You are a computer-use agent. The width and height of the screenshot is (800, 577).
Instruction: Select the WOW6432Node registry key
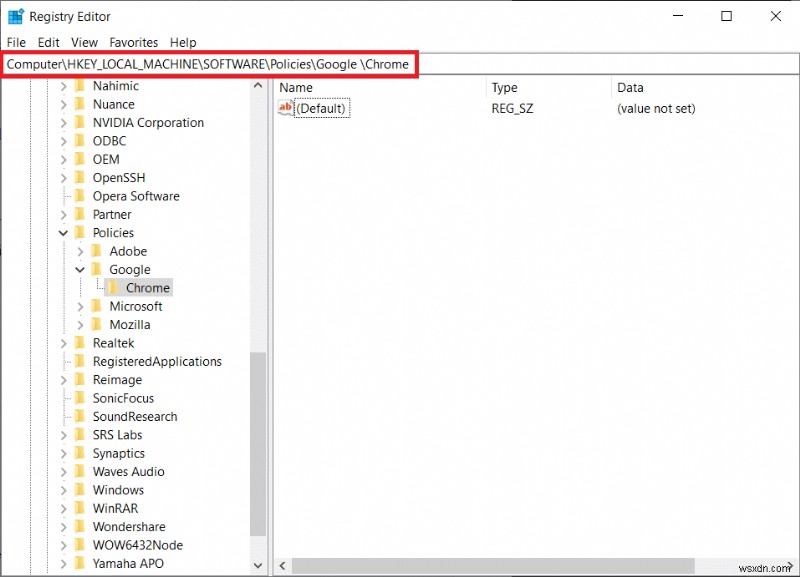(117, 545)
